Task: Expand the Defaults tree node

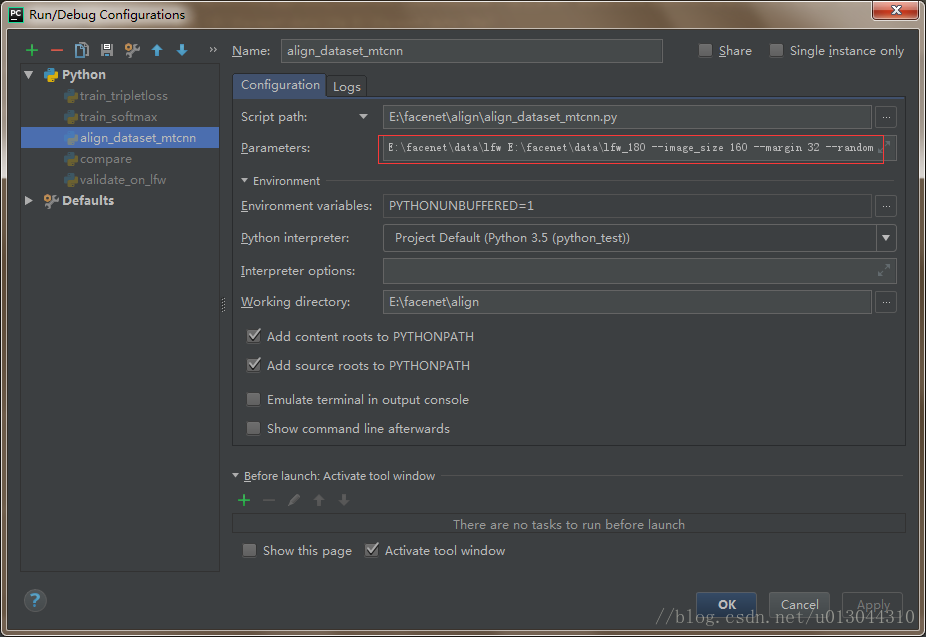Action: point(28,201)
